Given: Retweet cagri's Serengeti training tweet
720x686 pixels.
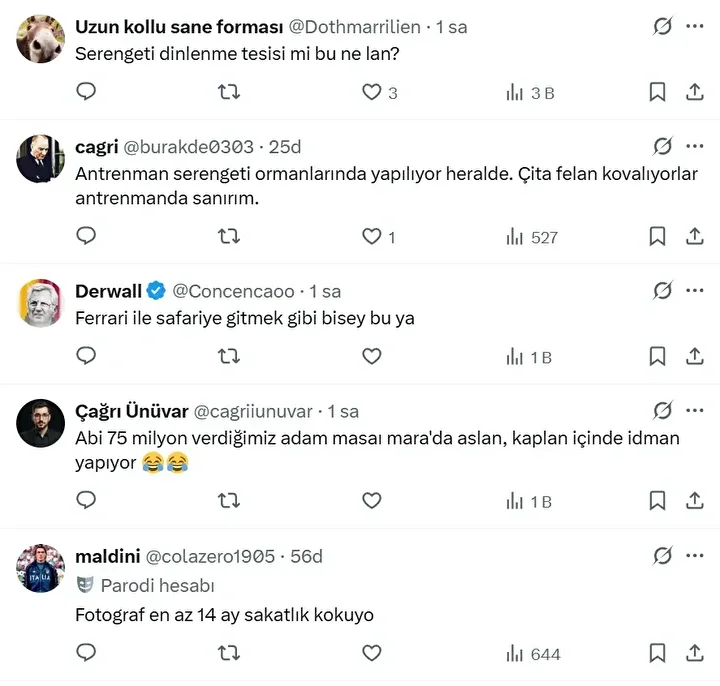Looking at the screenshot, I should (229, 237).
